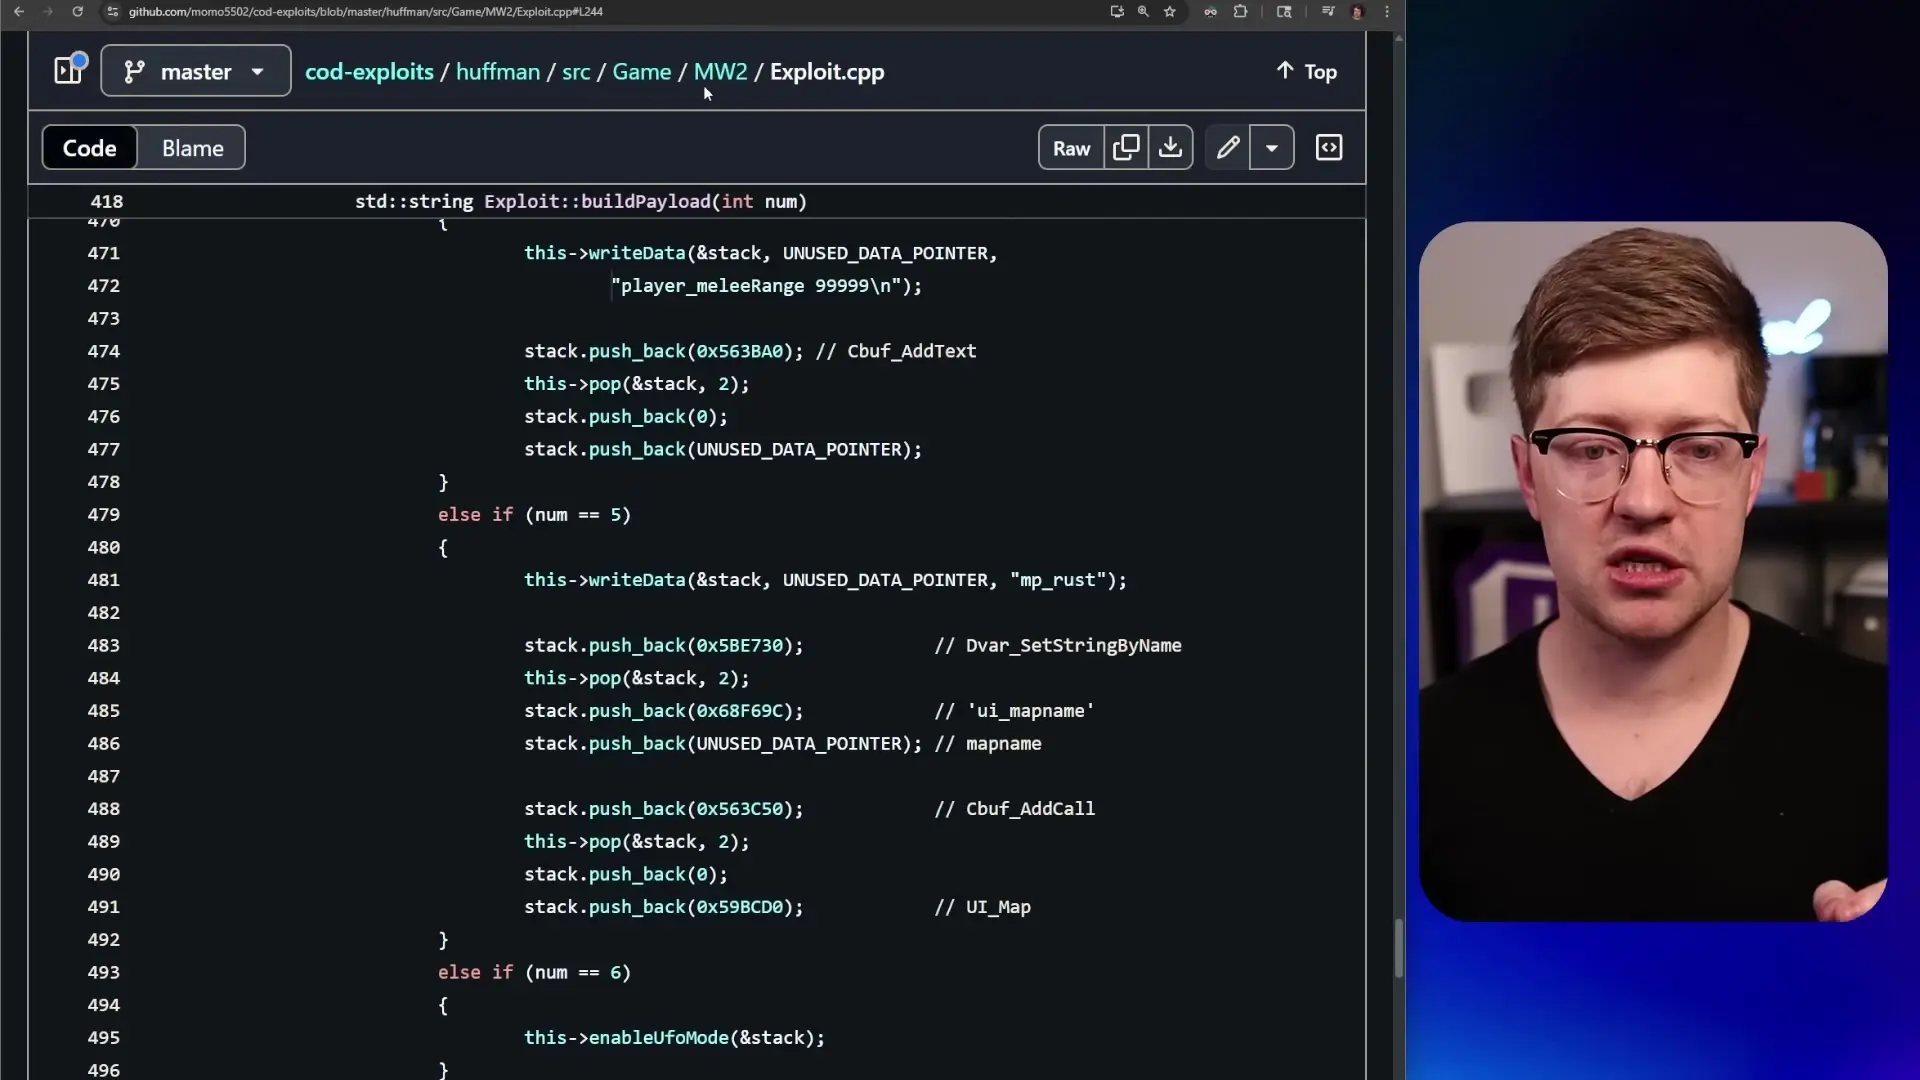Viewport: 1920px width, 1080px height.
Task: Click the 0x59BCD0 address value
Action: [x=739, y=907]
